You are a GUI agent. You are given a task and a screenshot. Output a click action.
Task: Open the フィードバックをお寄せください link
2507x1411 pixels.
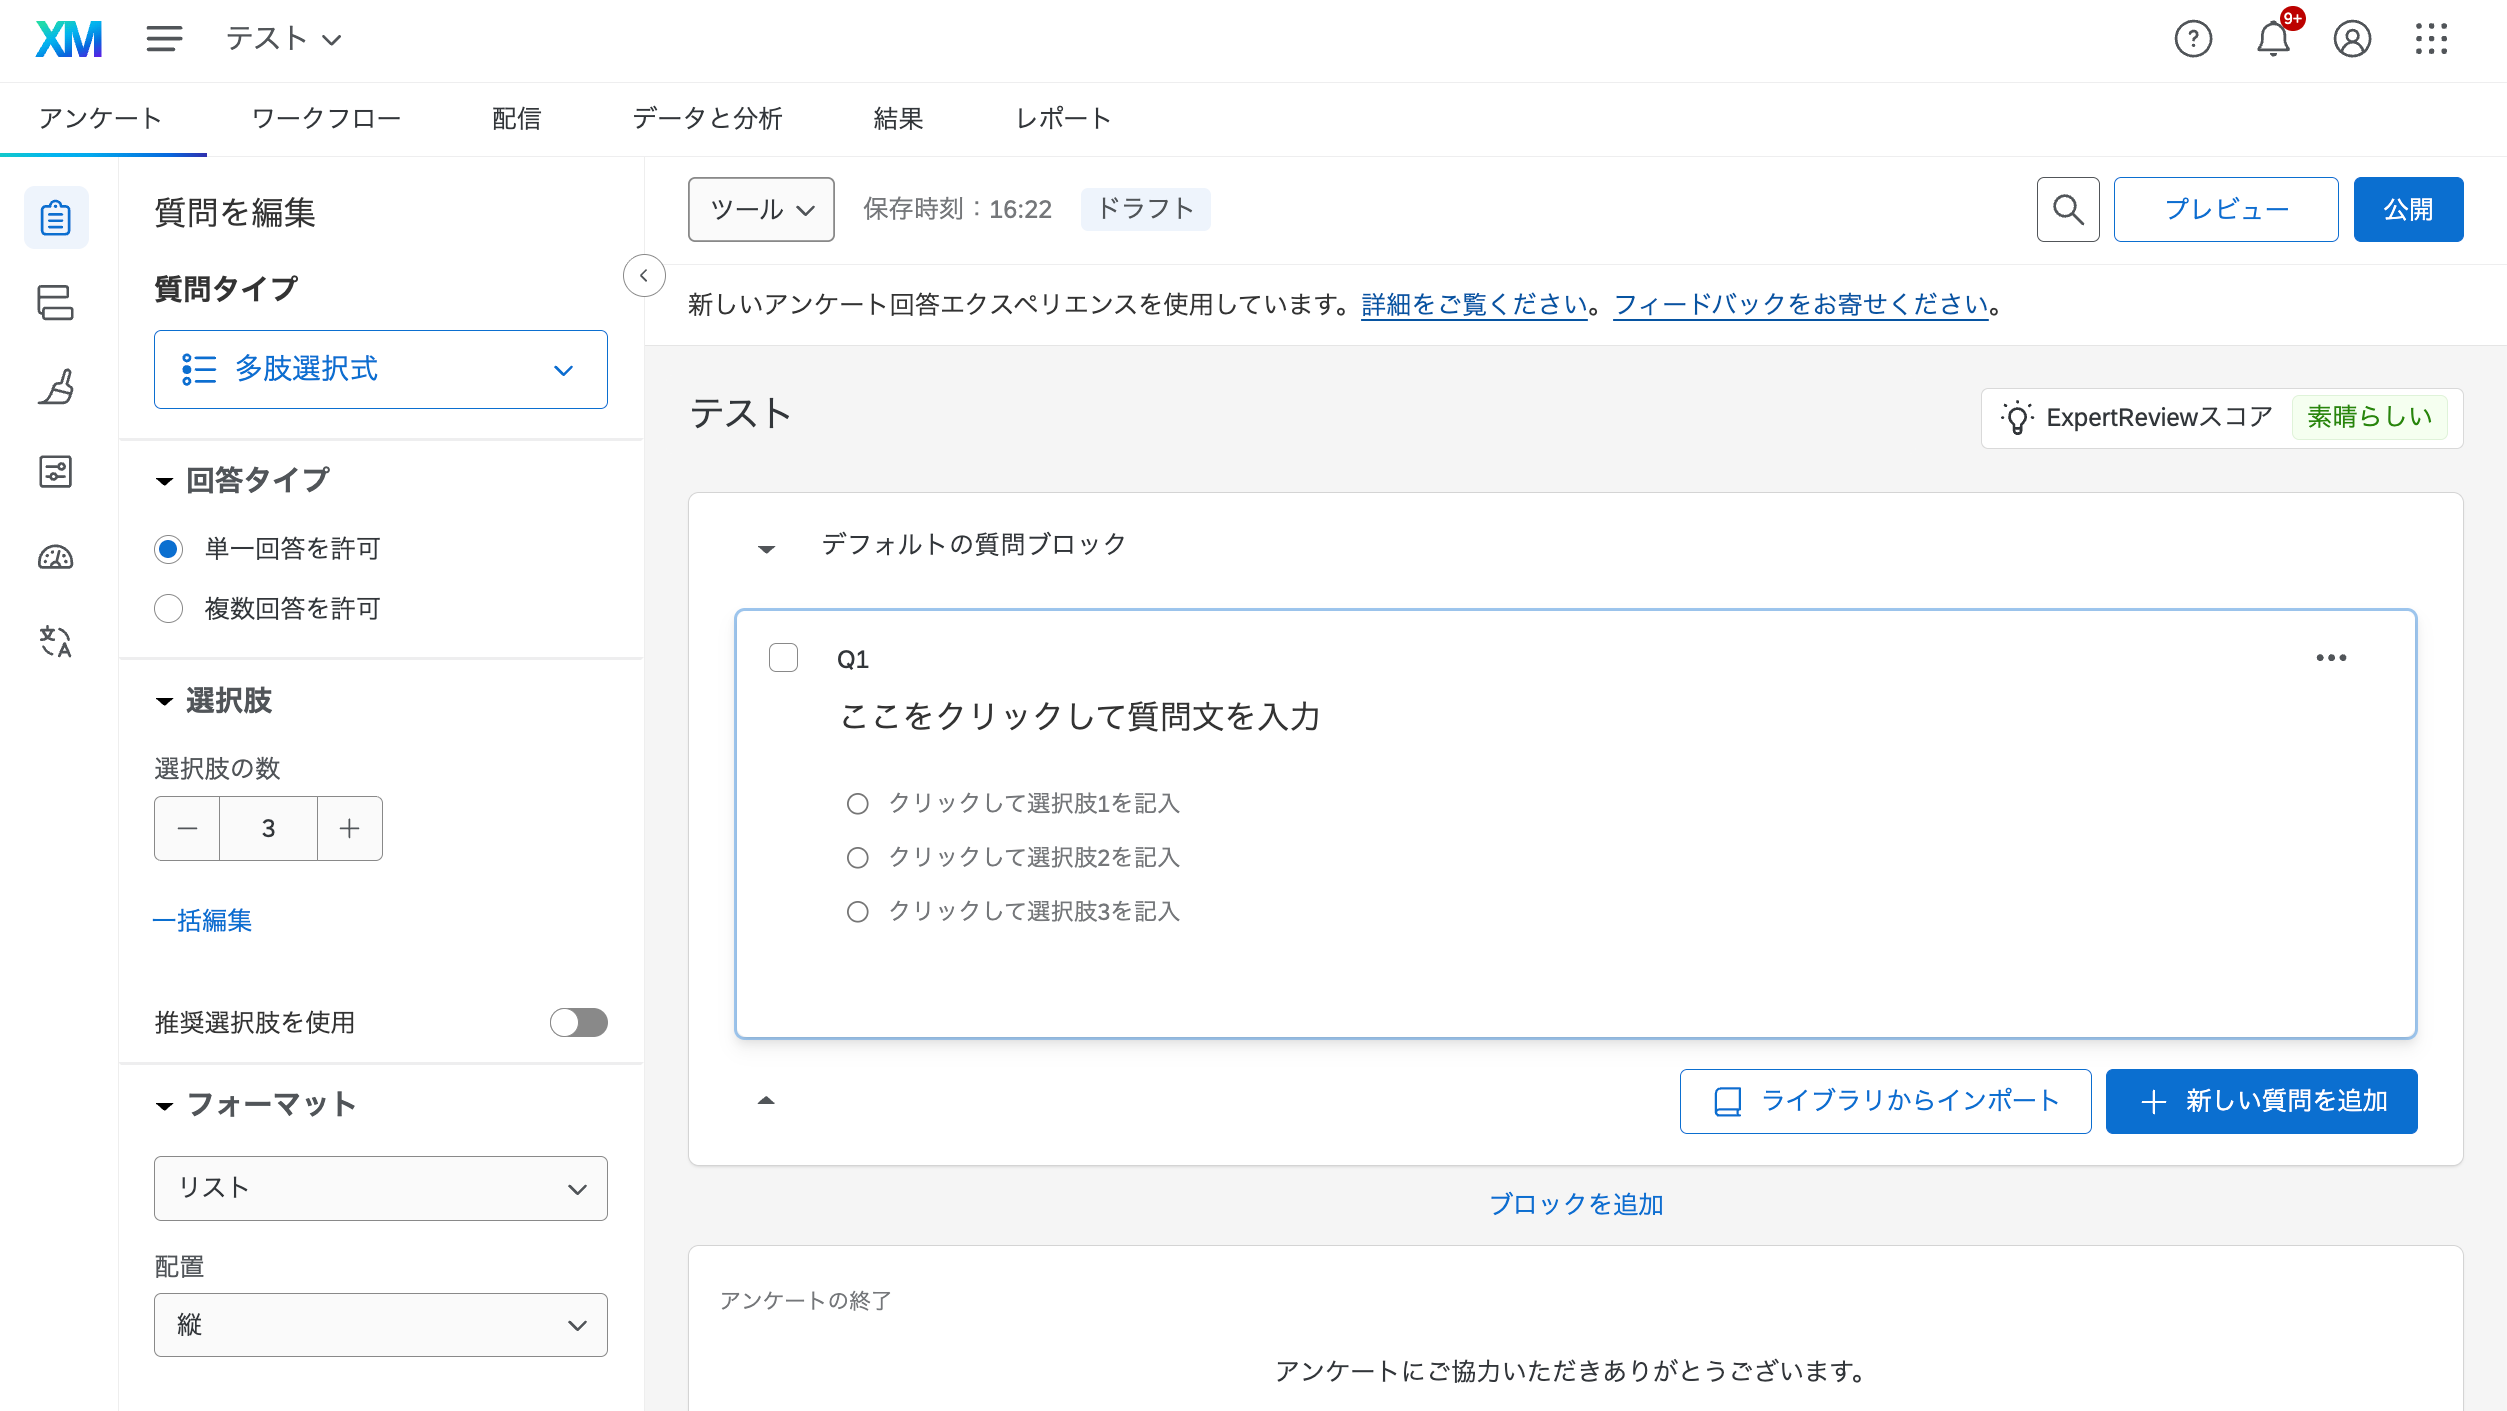[1801, 304]
